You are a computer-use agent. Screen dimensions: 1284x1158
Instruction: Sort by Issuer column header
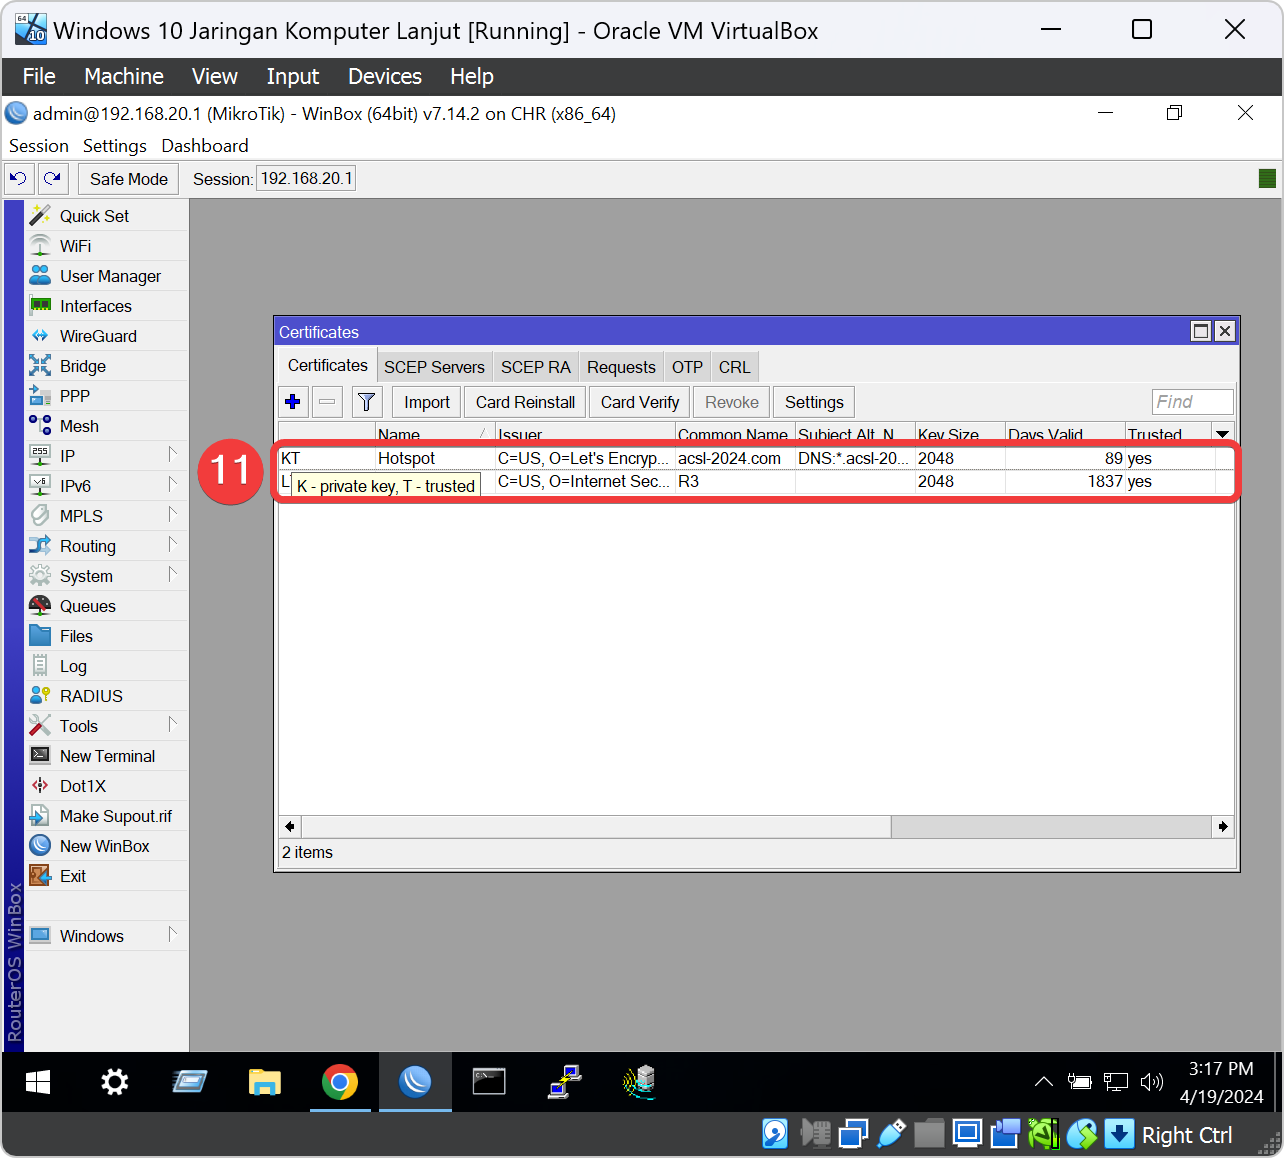click(585, 434)
